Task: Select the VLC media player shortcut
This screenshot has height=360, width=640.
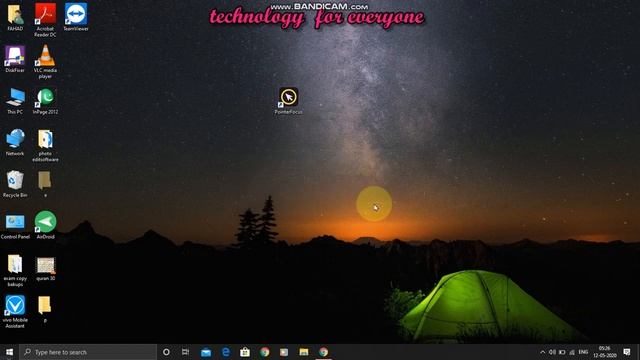Action: click(45, 62)
